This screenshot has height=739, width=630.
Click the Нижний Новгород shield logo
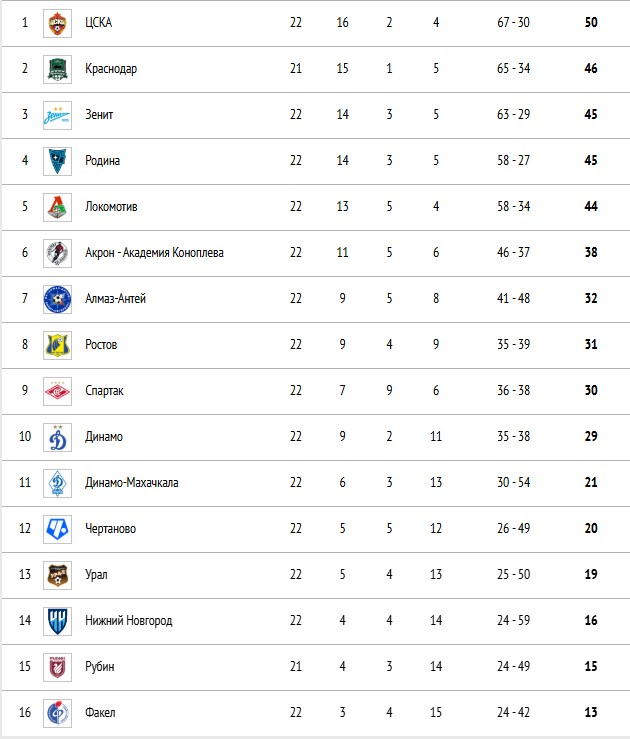[57, 621]
